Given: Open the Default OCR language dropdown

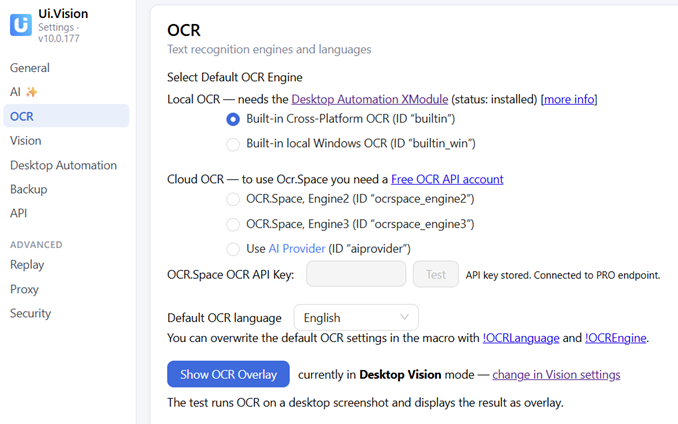Looking at the screenshot, I should pyautogui.click(x=356, y=318).
